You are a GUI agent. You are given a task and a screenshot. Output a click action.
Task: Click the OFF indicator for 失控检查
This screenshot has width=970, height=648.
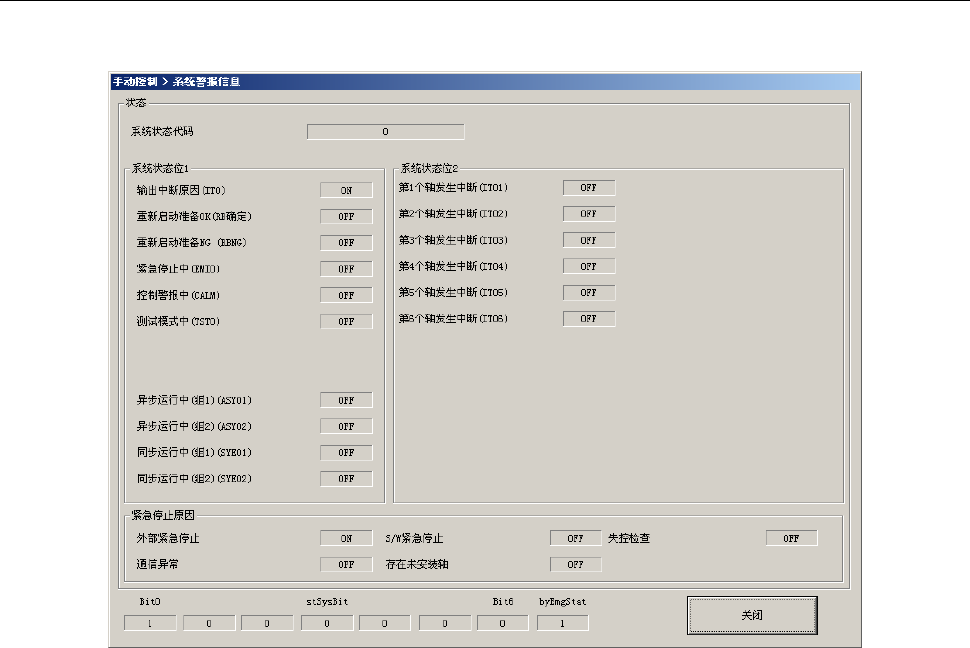click(x=792, y=538)
